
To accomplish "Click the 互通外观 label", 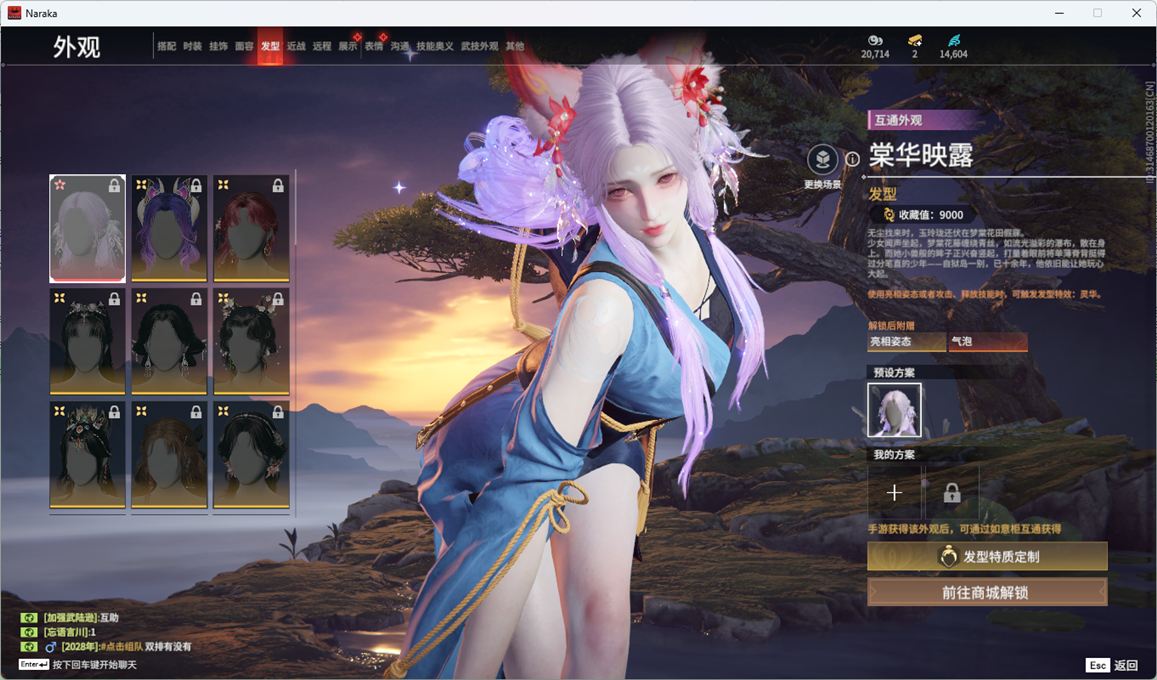I will [898, 120].
